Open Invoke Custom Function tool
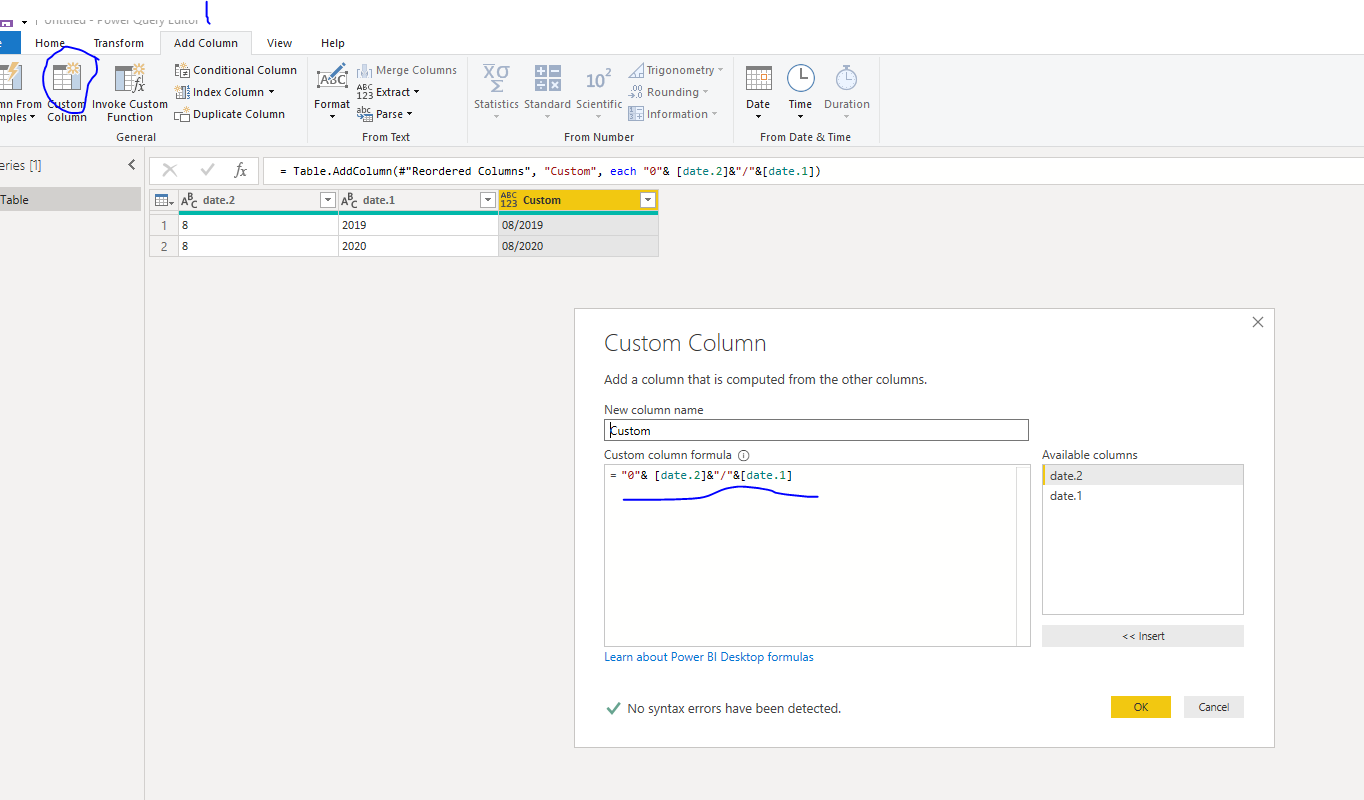The width and height of the screenshot is (1364, 800). (x=130, y=92)
